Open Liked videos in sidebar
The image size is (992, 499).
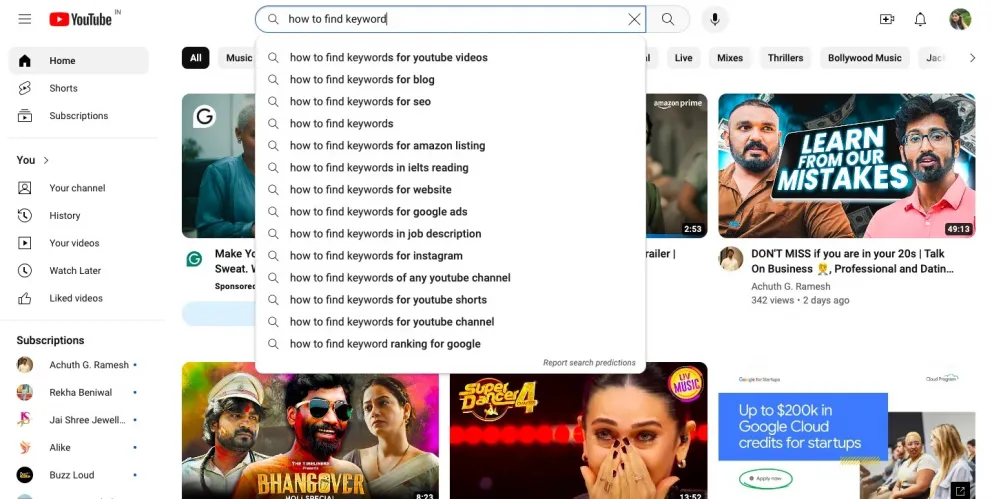coord(75,298)
